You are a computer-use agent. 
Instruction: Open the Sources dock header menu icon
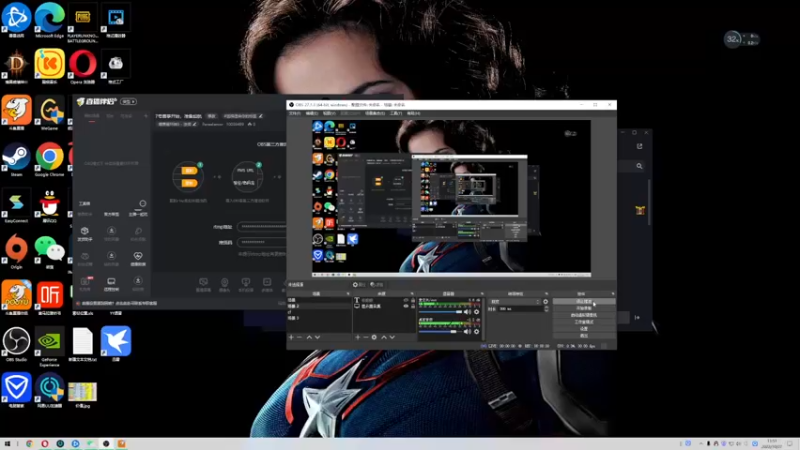412,294
